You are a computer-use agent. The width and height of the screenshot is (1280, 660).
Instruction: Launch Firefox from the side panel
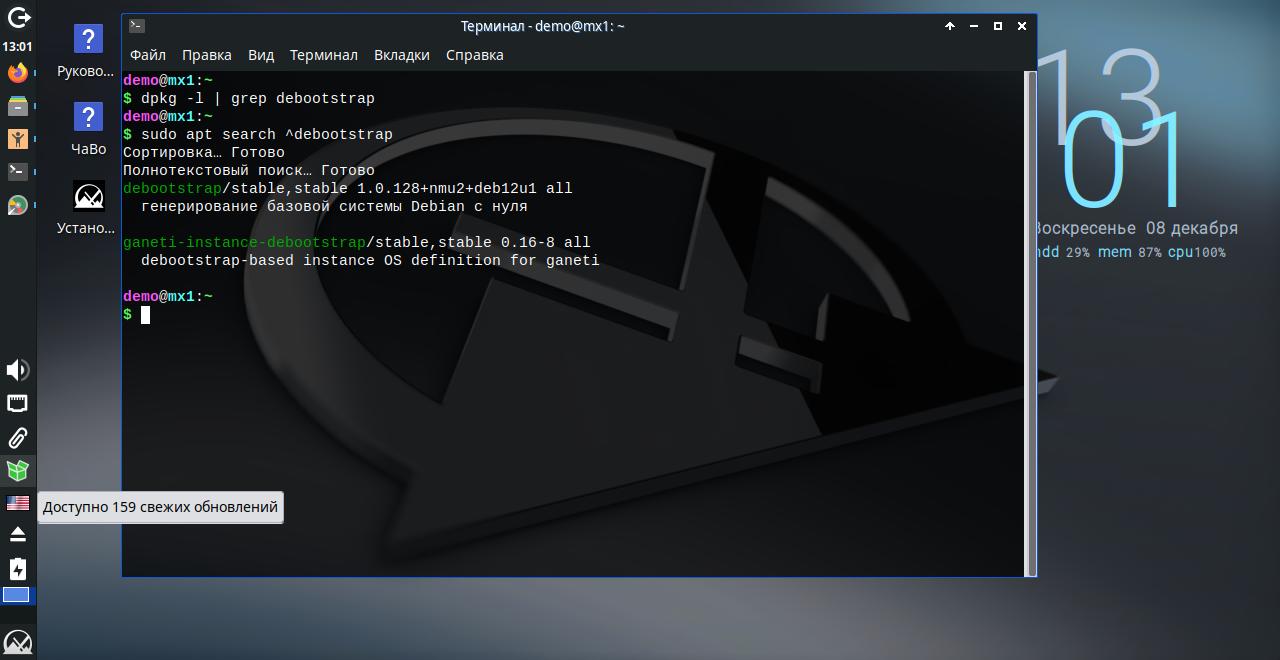tap(17, 72)
